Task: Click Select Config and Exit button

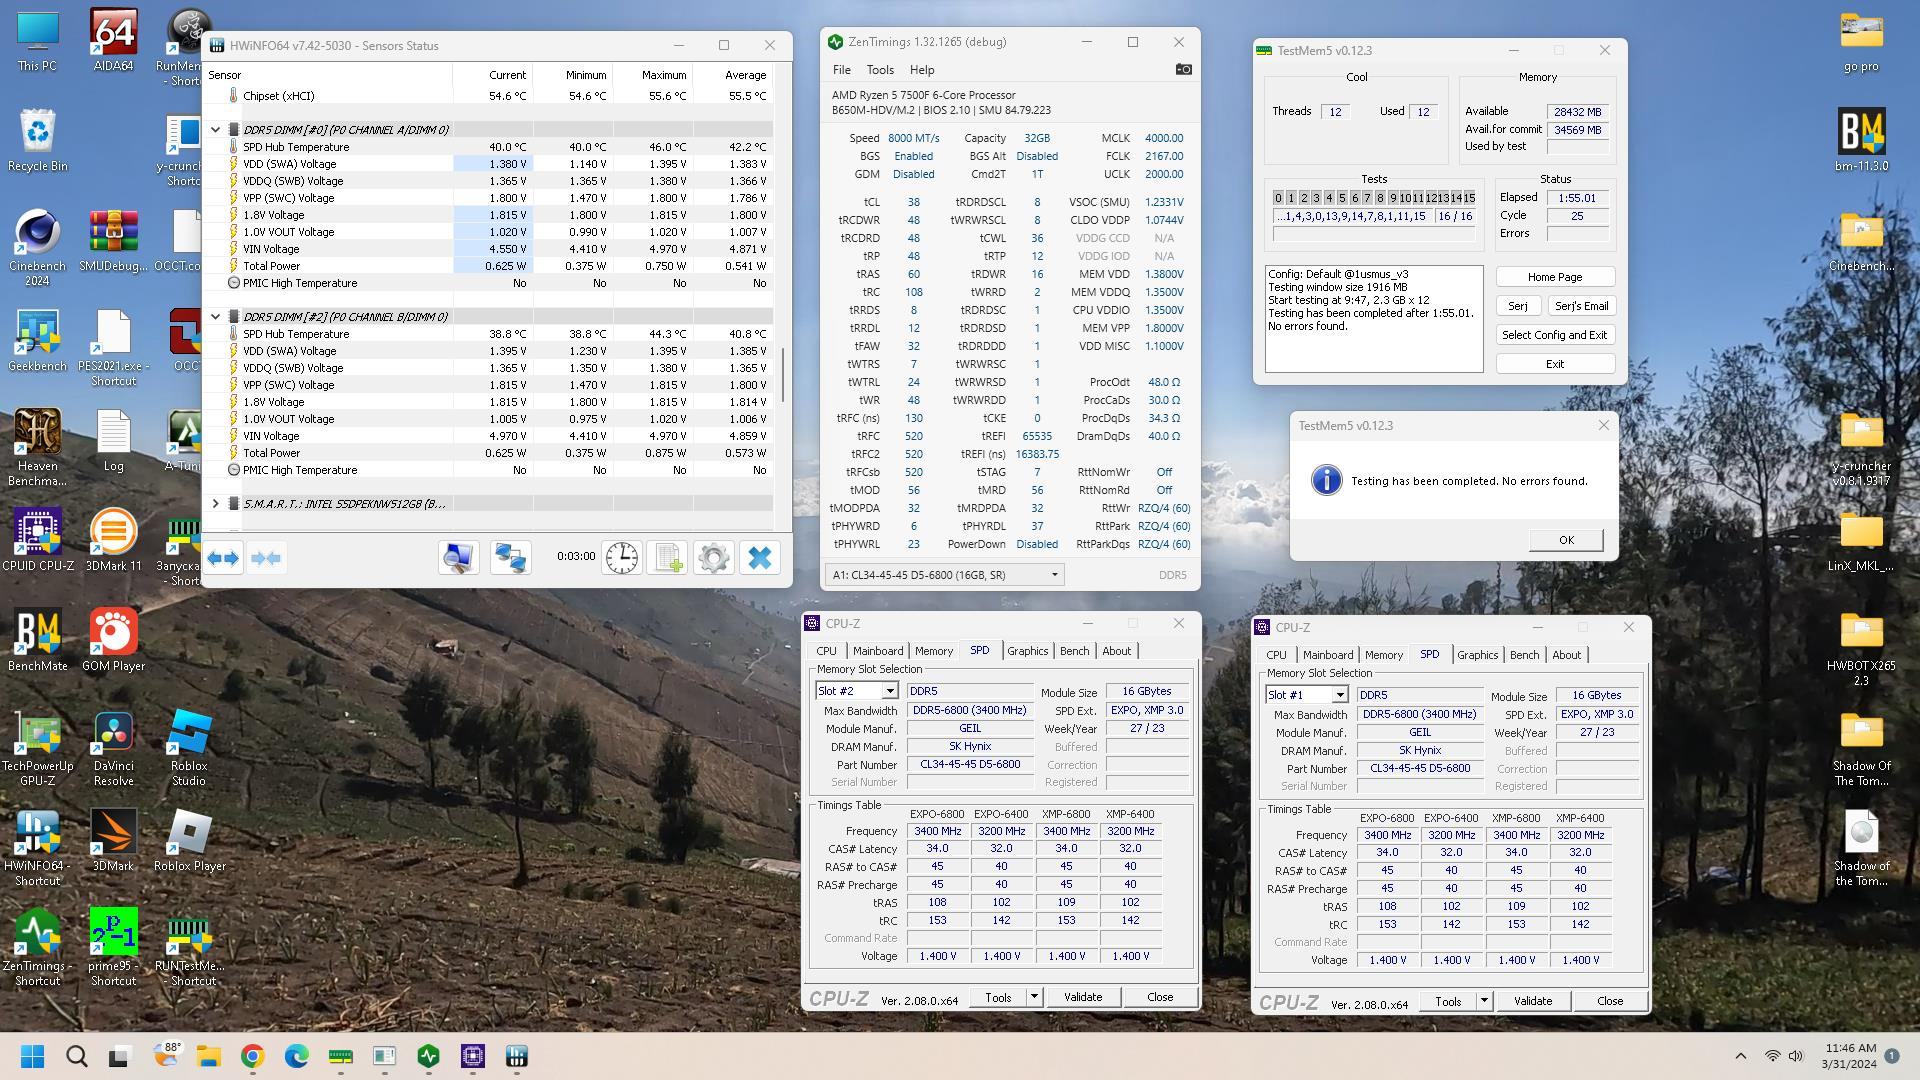Action: click(x=1555, y=335)
